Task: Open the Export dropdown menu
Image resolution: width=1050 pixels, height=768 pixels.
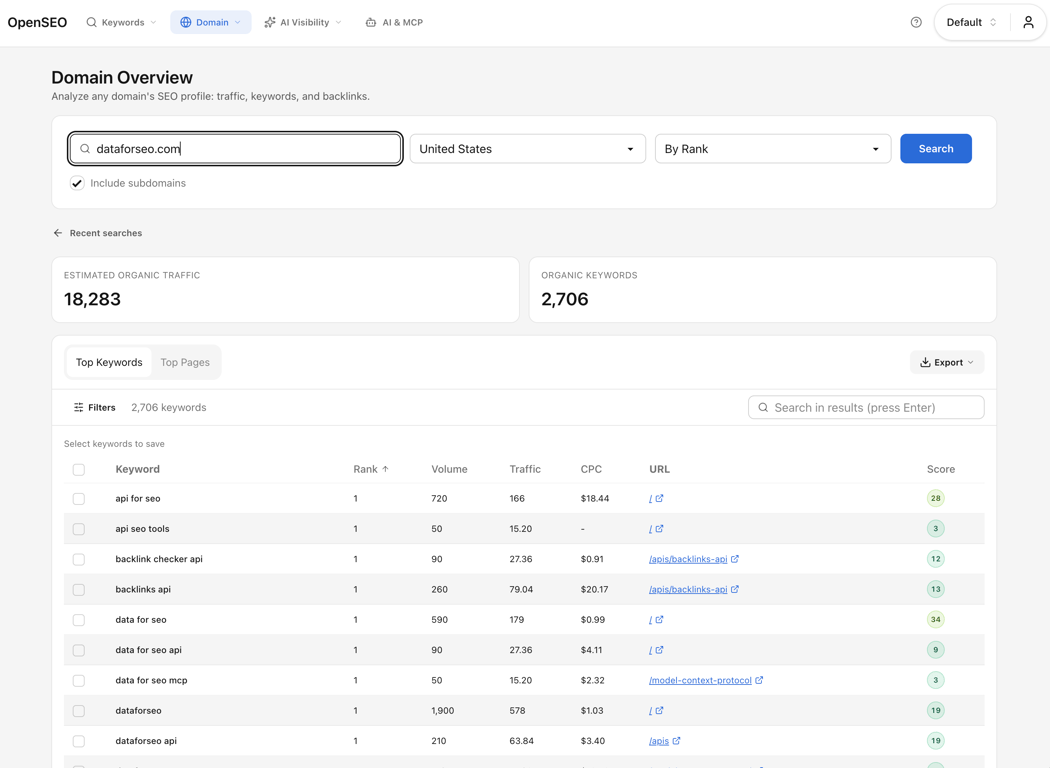Action: tap(947, 362)
